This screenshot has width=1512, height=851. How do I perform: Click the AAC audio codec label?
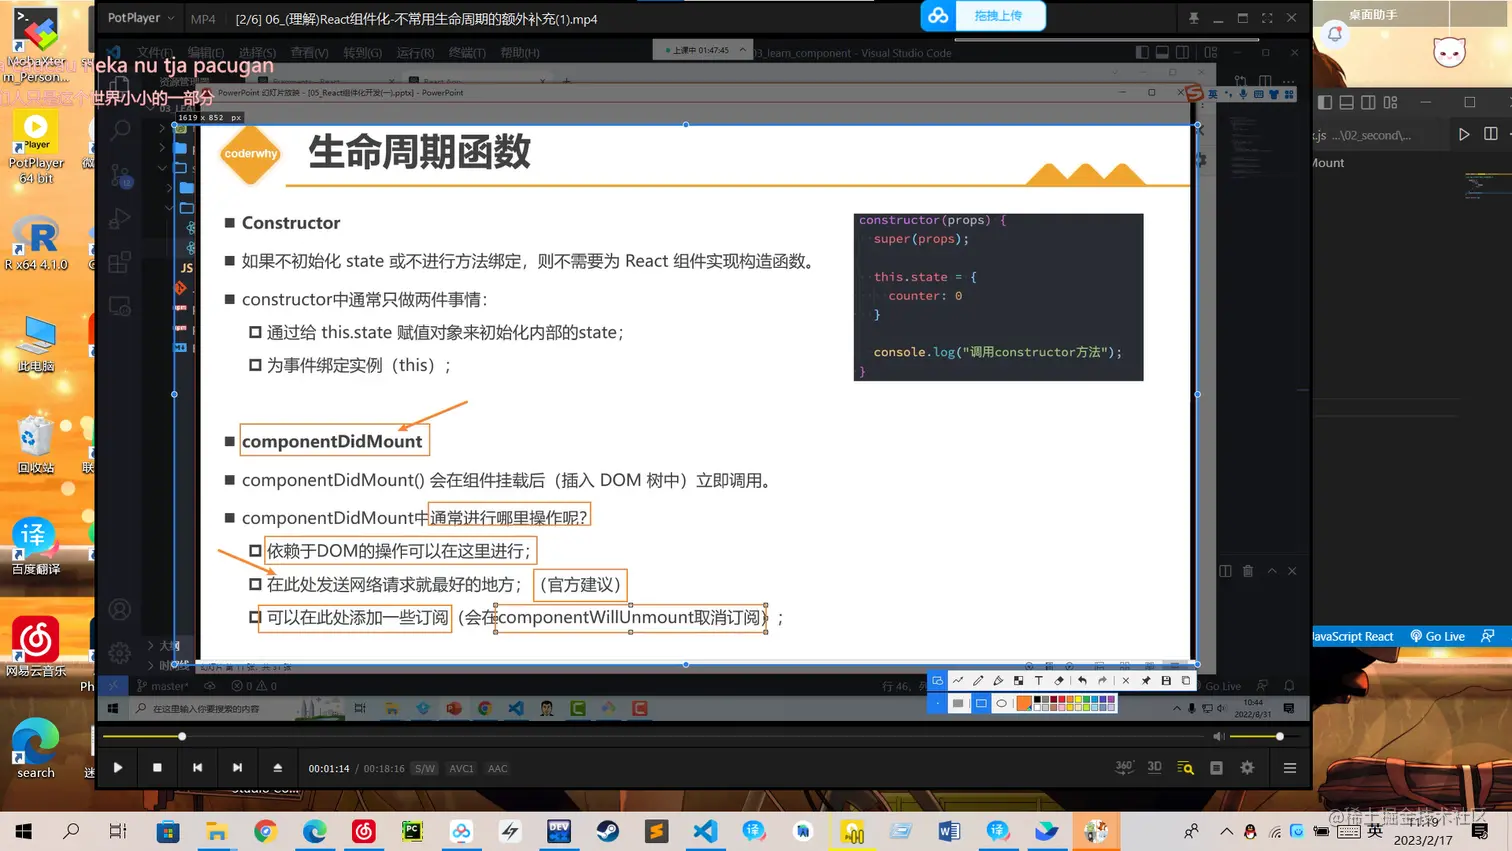point(498,769)
